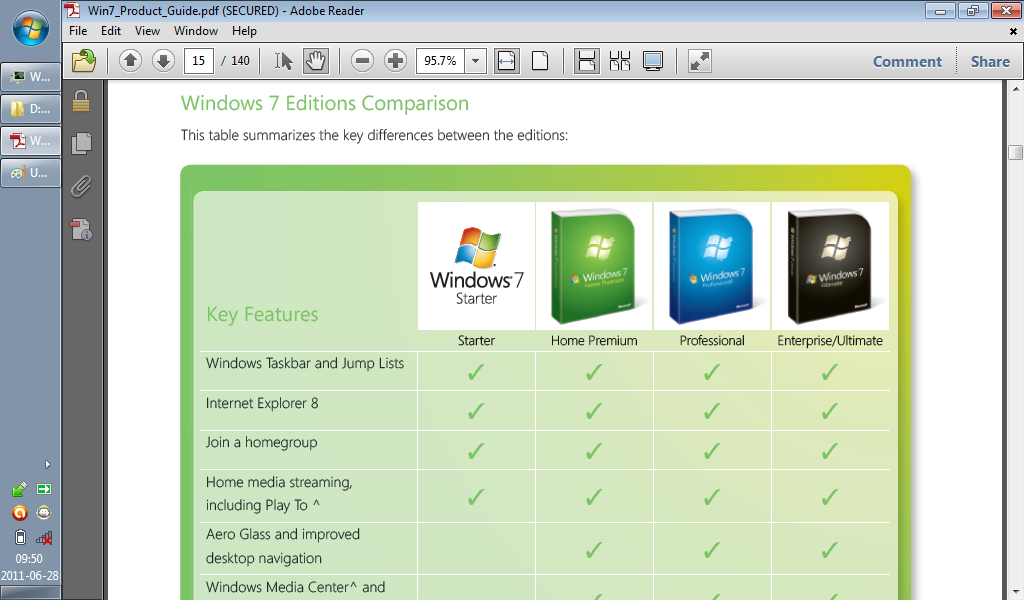The image size is (1024, 600).
Task: Click the Zoom In plus button
Action: [395, 61]
